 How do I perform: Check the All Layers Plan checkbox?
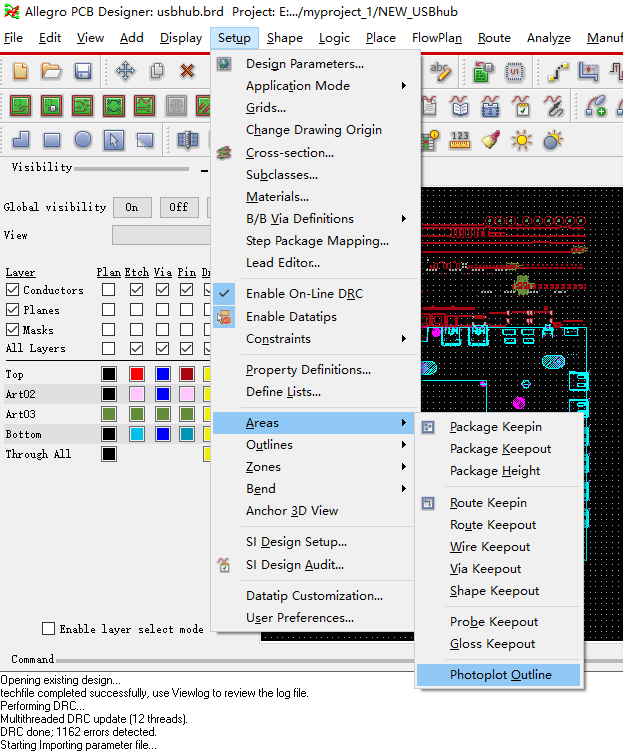pos(109,348)
